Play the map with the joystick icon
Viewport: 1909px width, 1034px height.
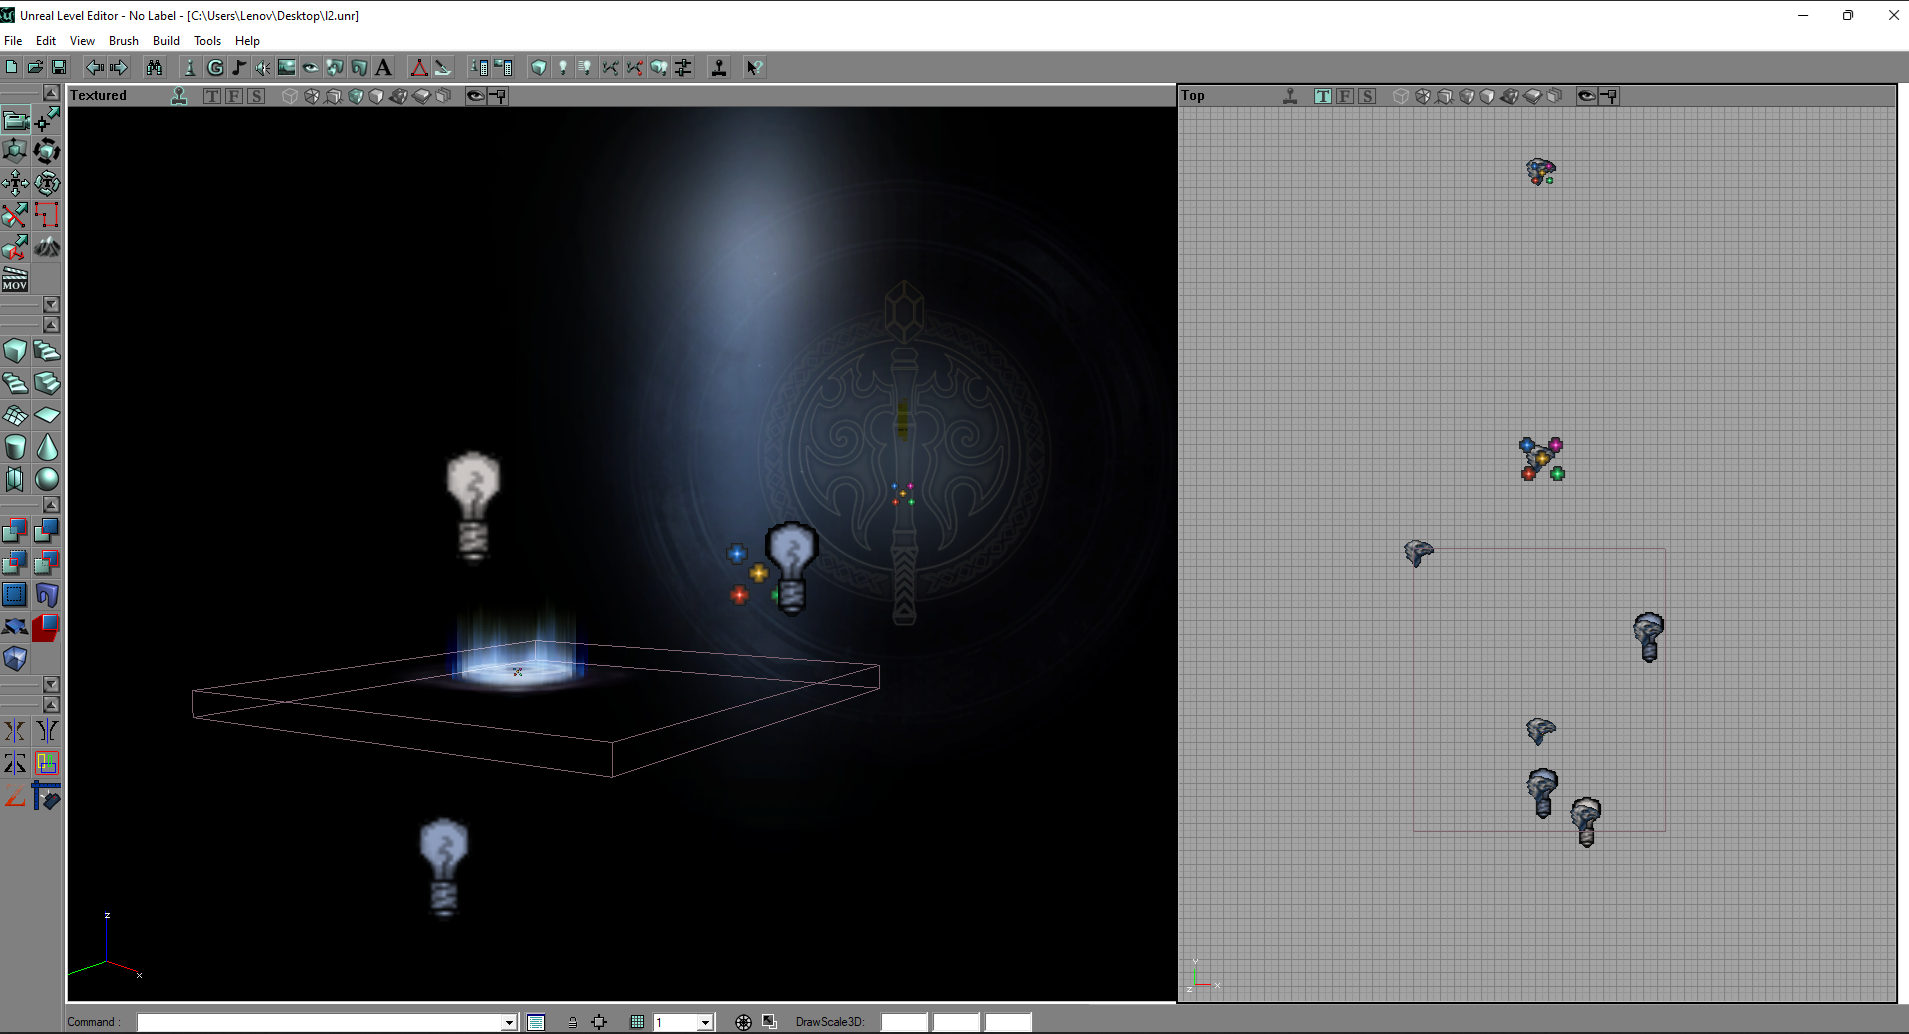click(x=719, y=67)
